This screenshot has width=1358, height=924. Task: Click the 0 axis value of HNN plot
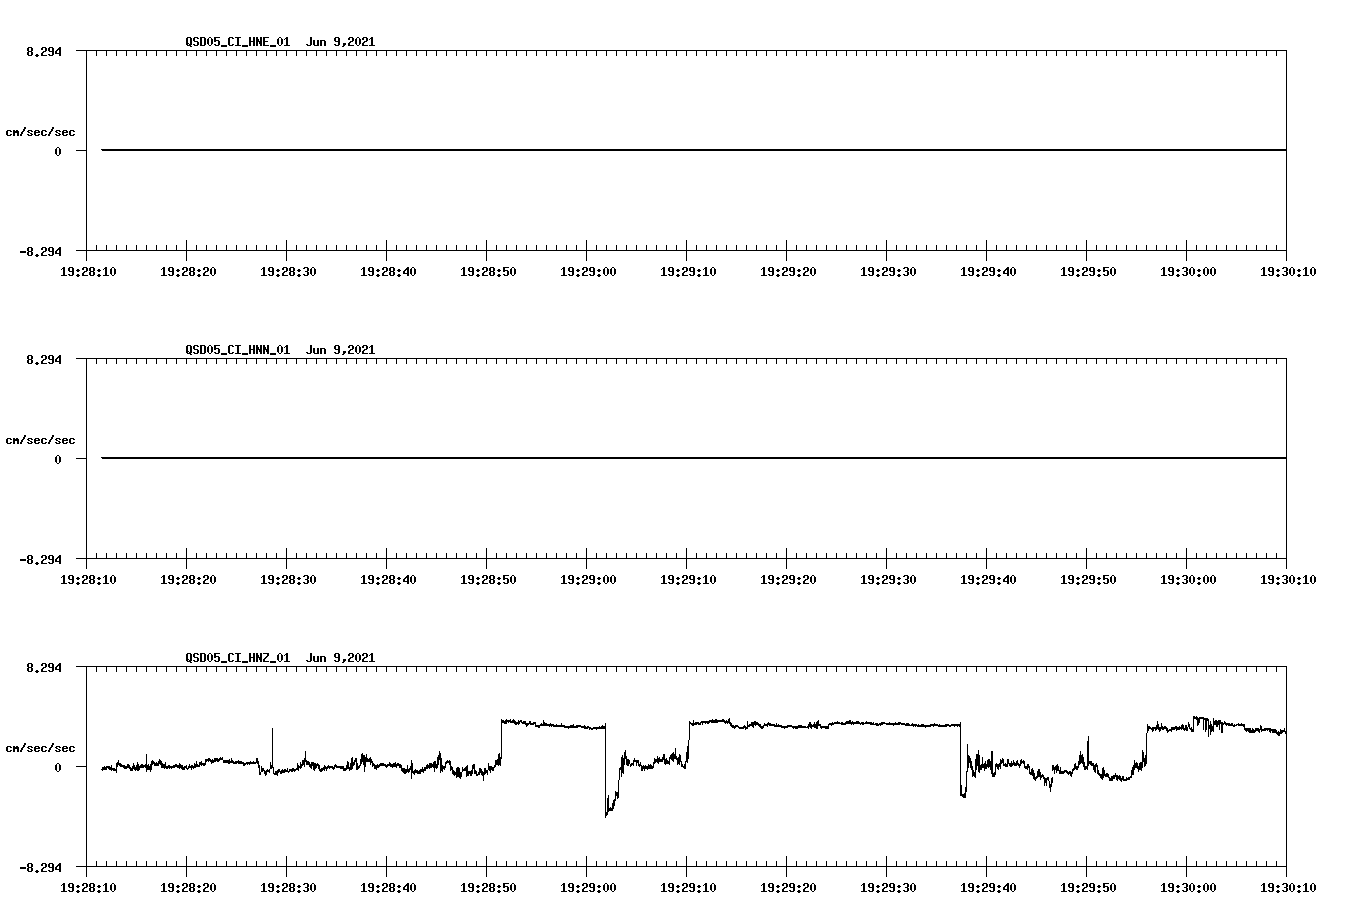[58, 459]
